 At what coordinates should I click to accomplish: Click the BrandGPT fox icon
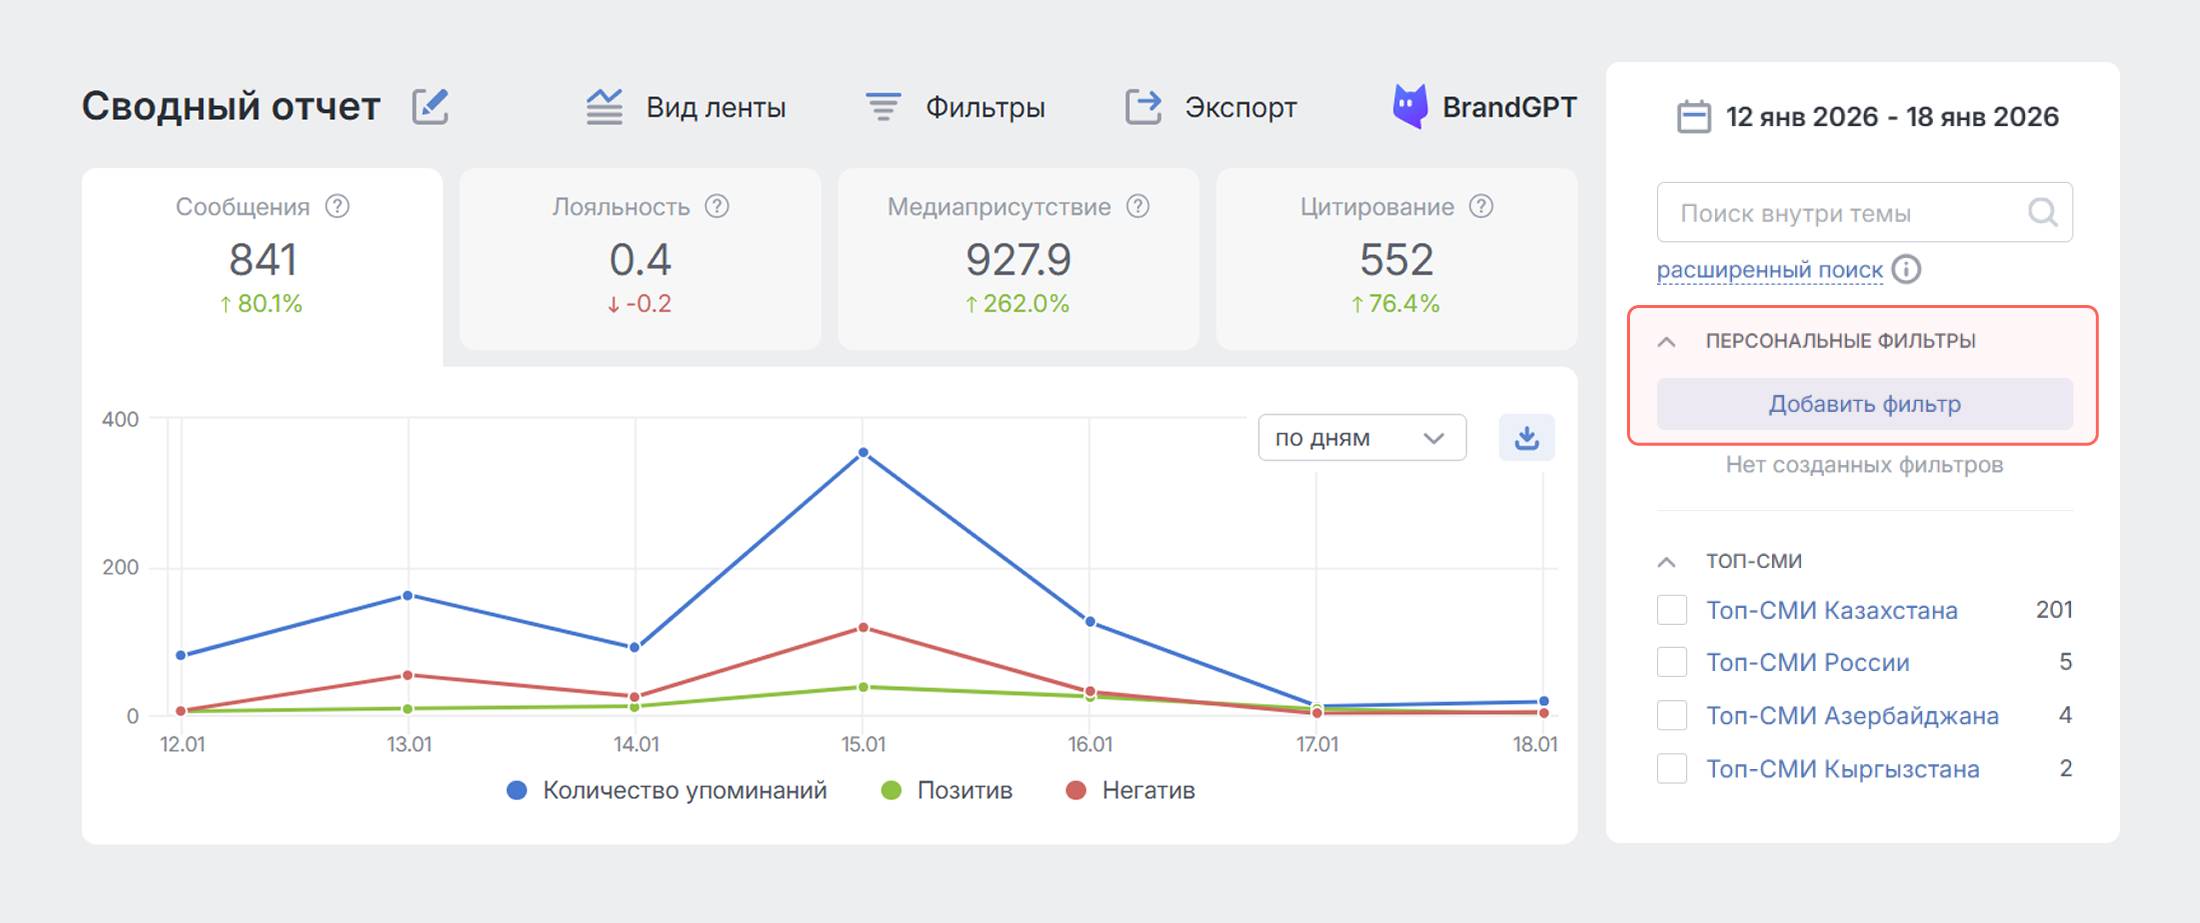point(1410,106)
